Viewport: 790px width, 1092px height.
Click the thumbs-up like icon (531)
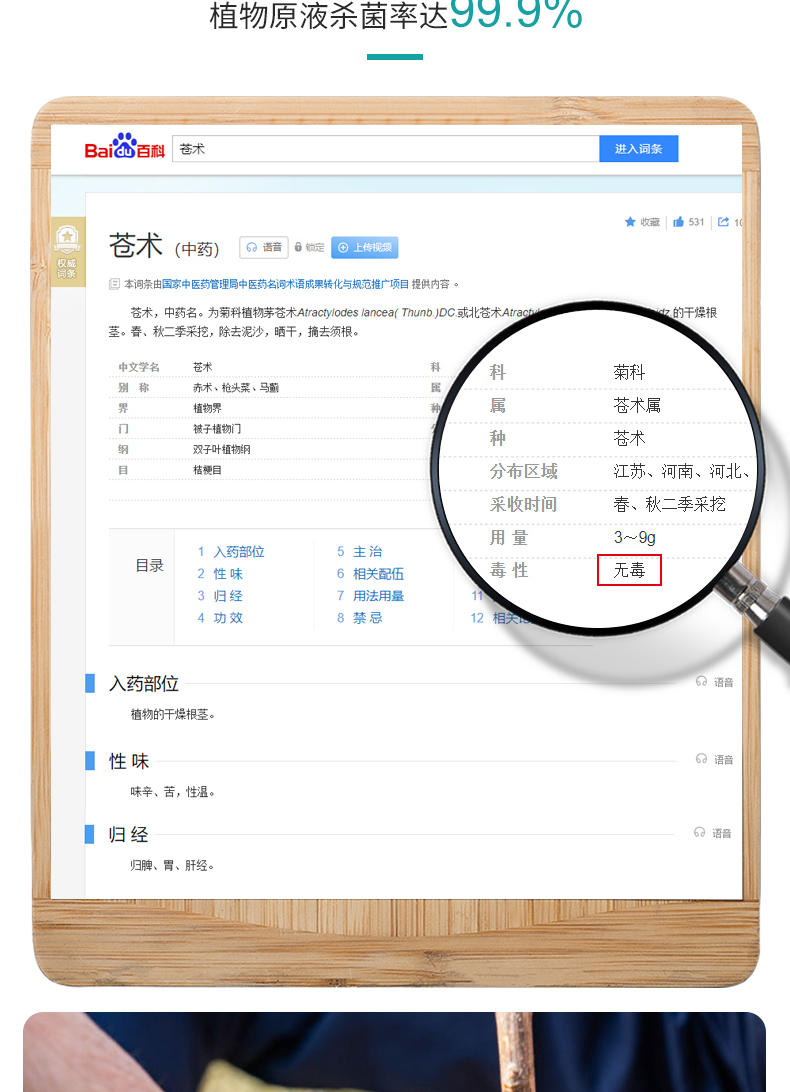[x=679, y=222]
